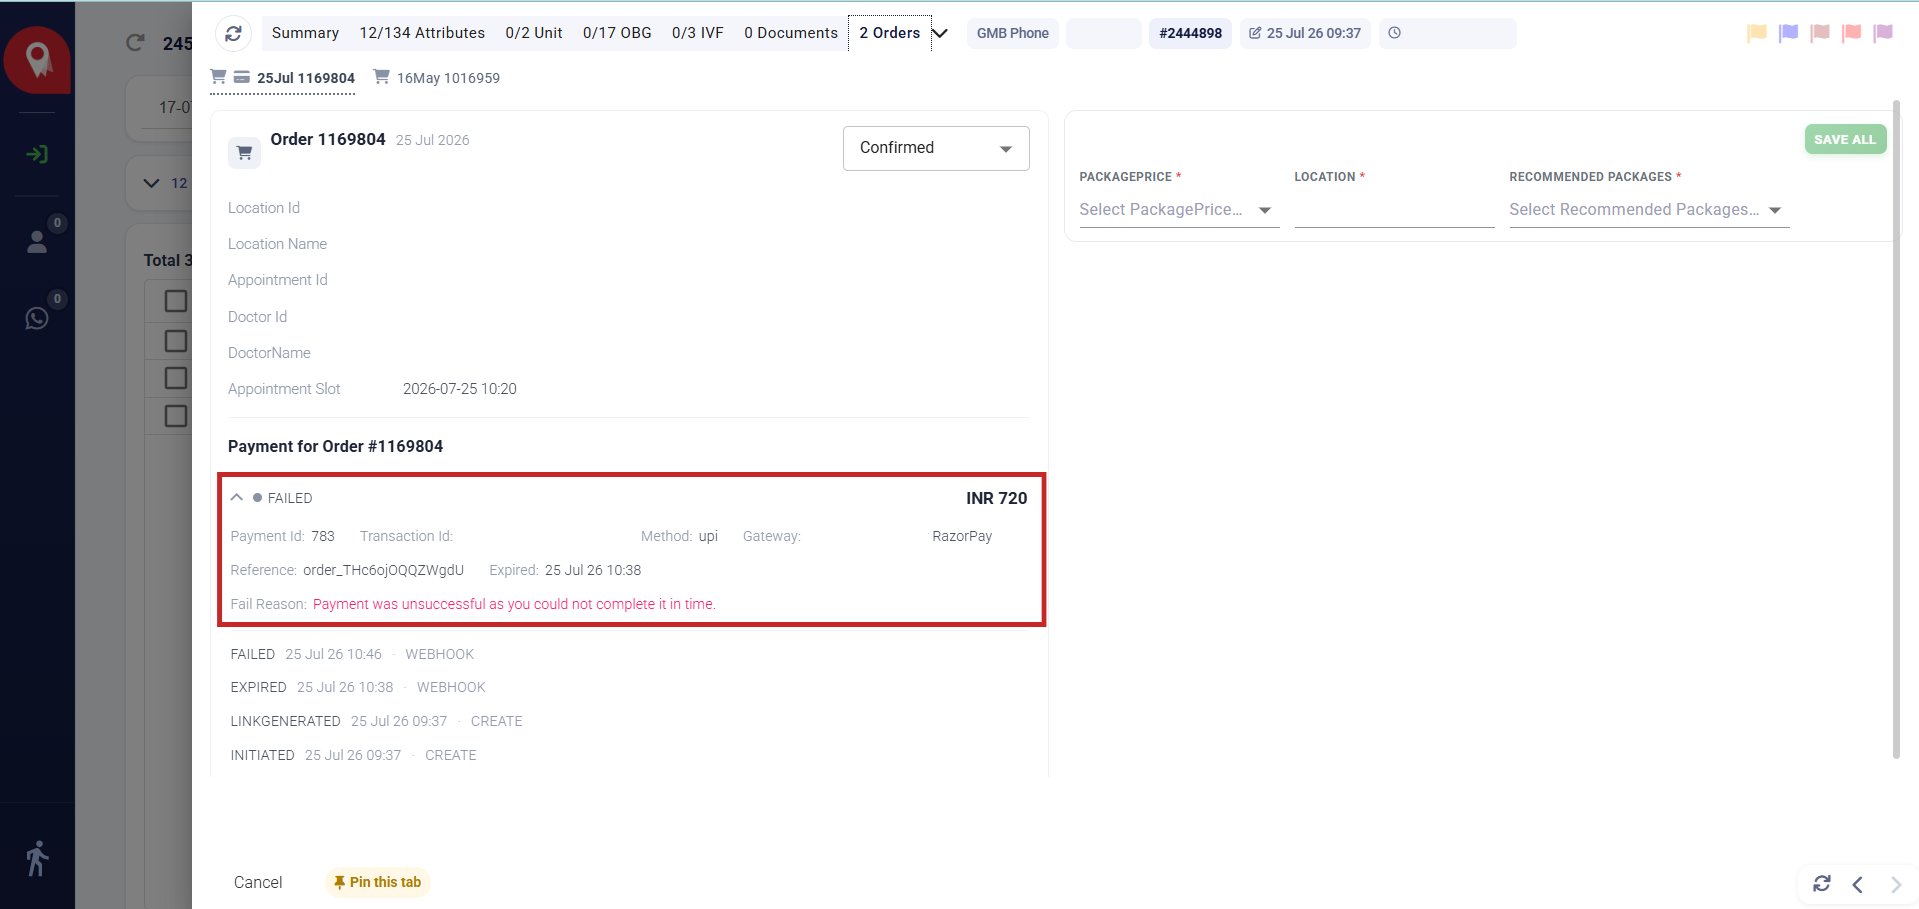Click the refresh icon beside Summary tab
Screen dimensions: 1919x909
(x=233, y=33)
